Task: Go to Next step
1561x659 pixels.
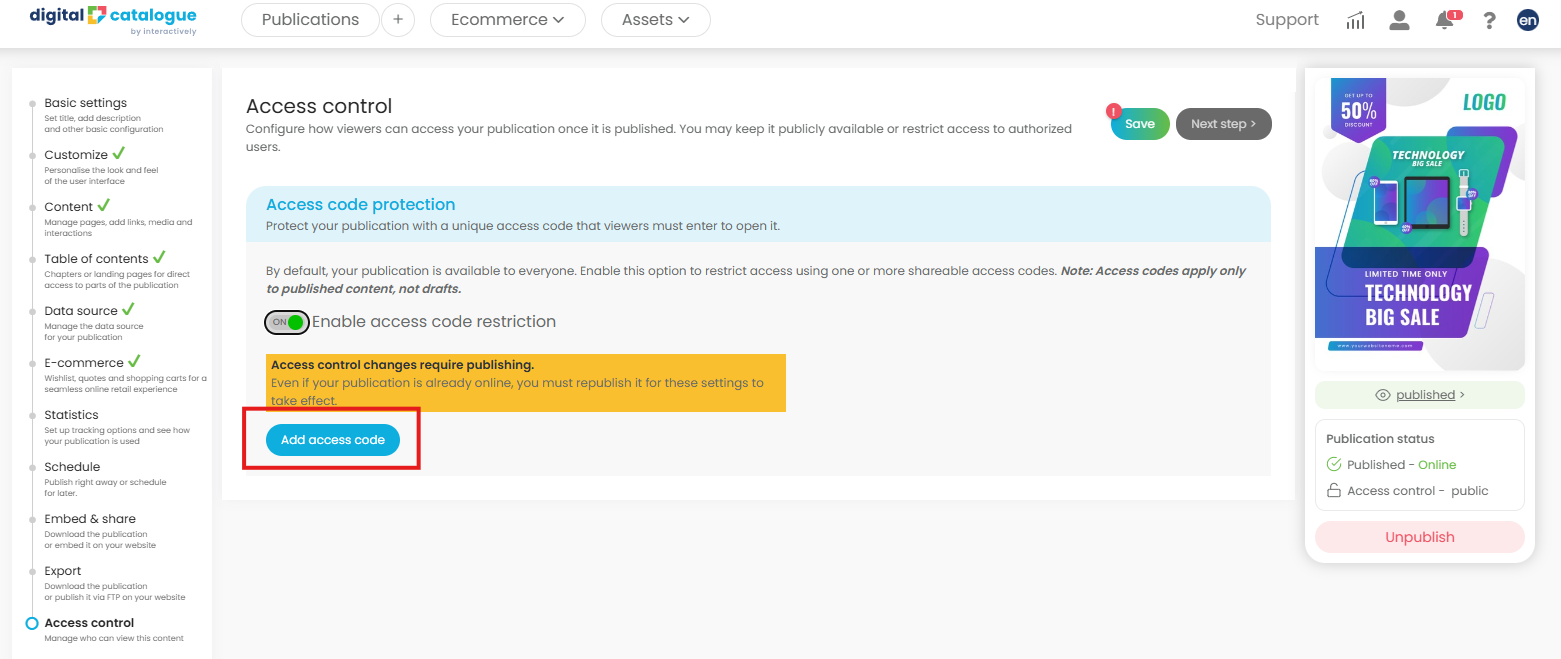Action: (x=1223, y=124)
